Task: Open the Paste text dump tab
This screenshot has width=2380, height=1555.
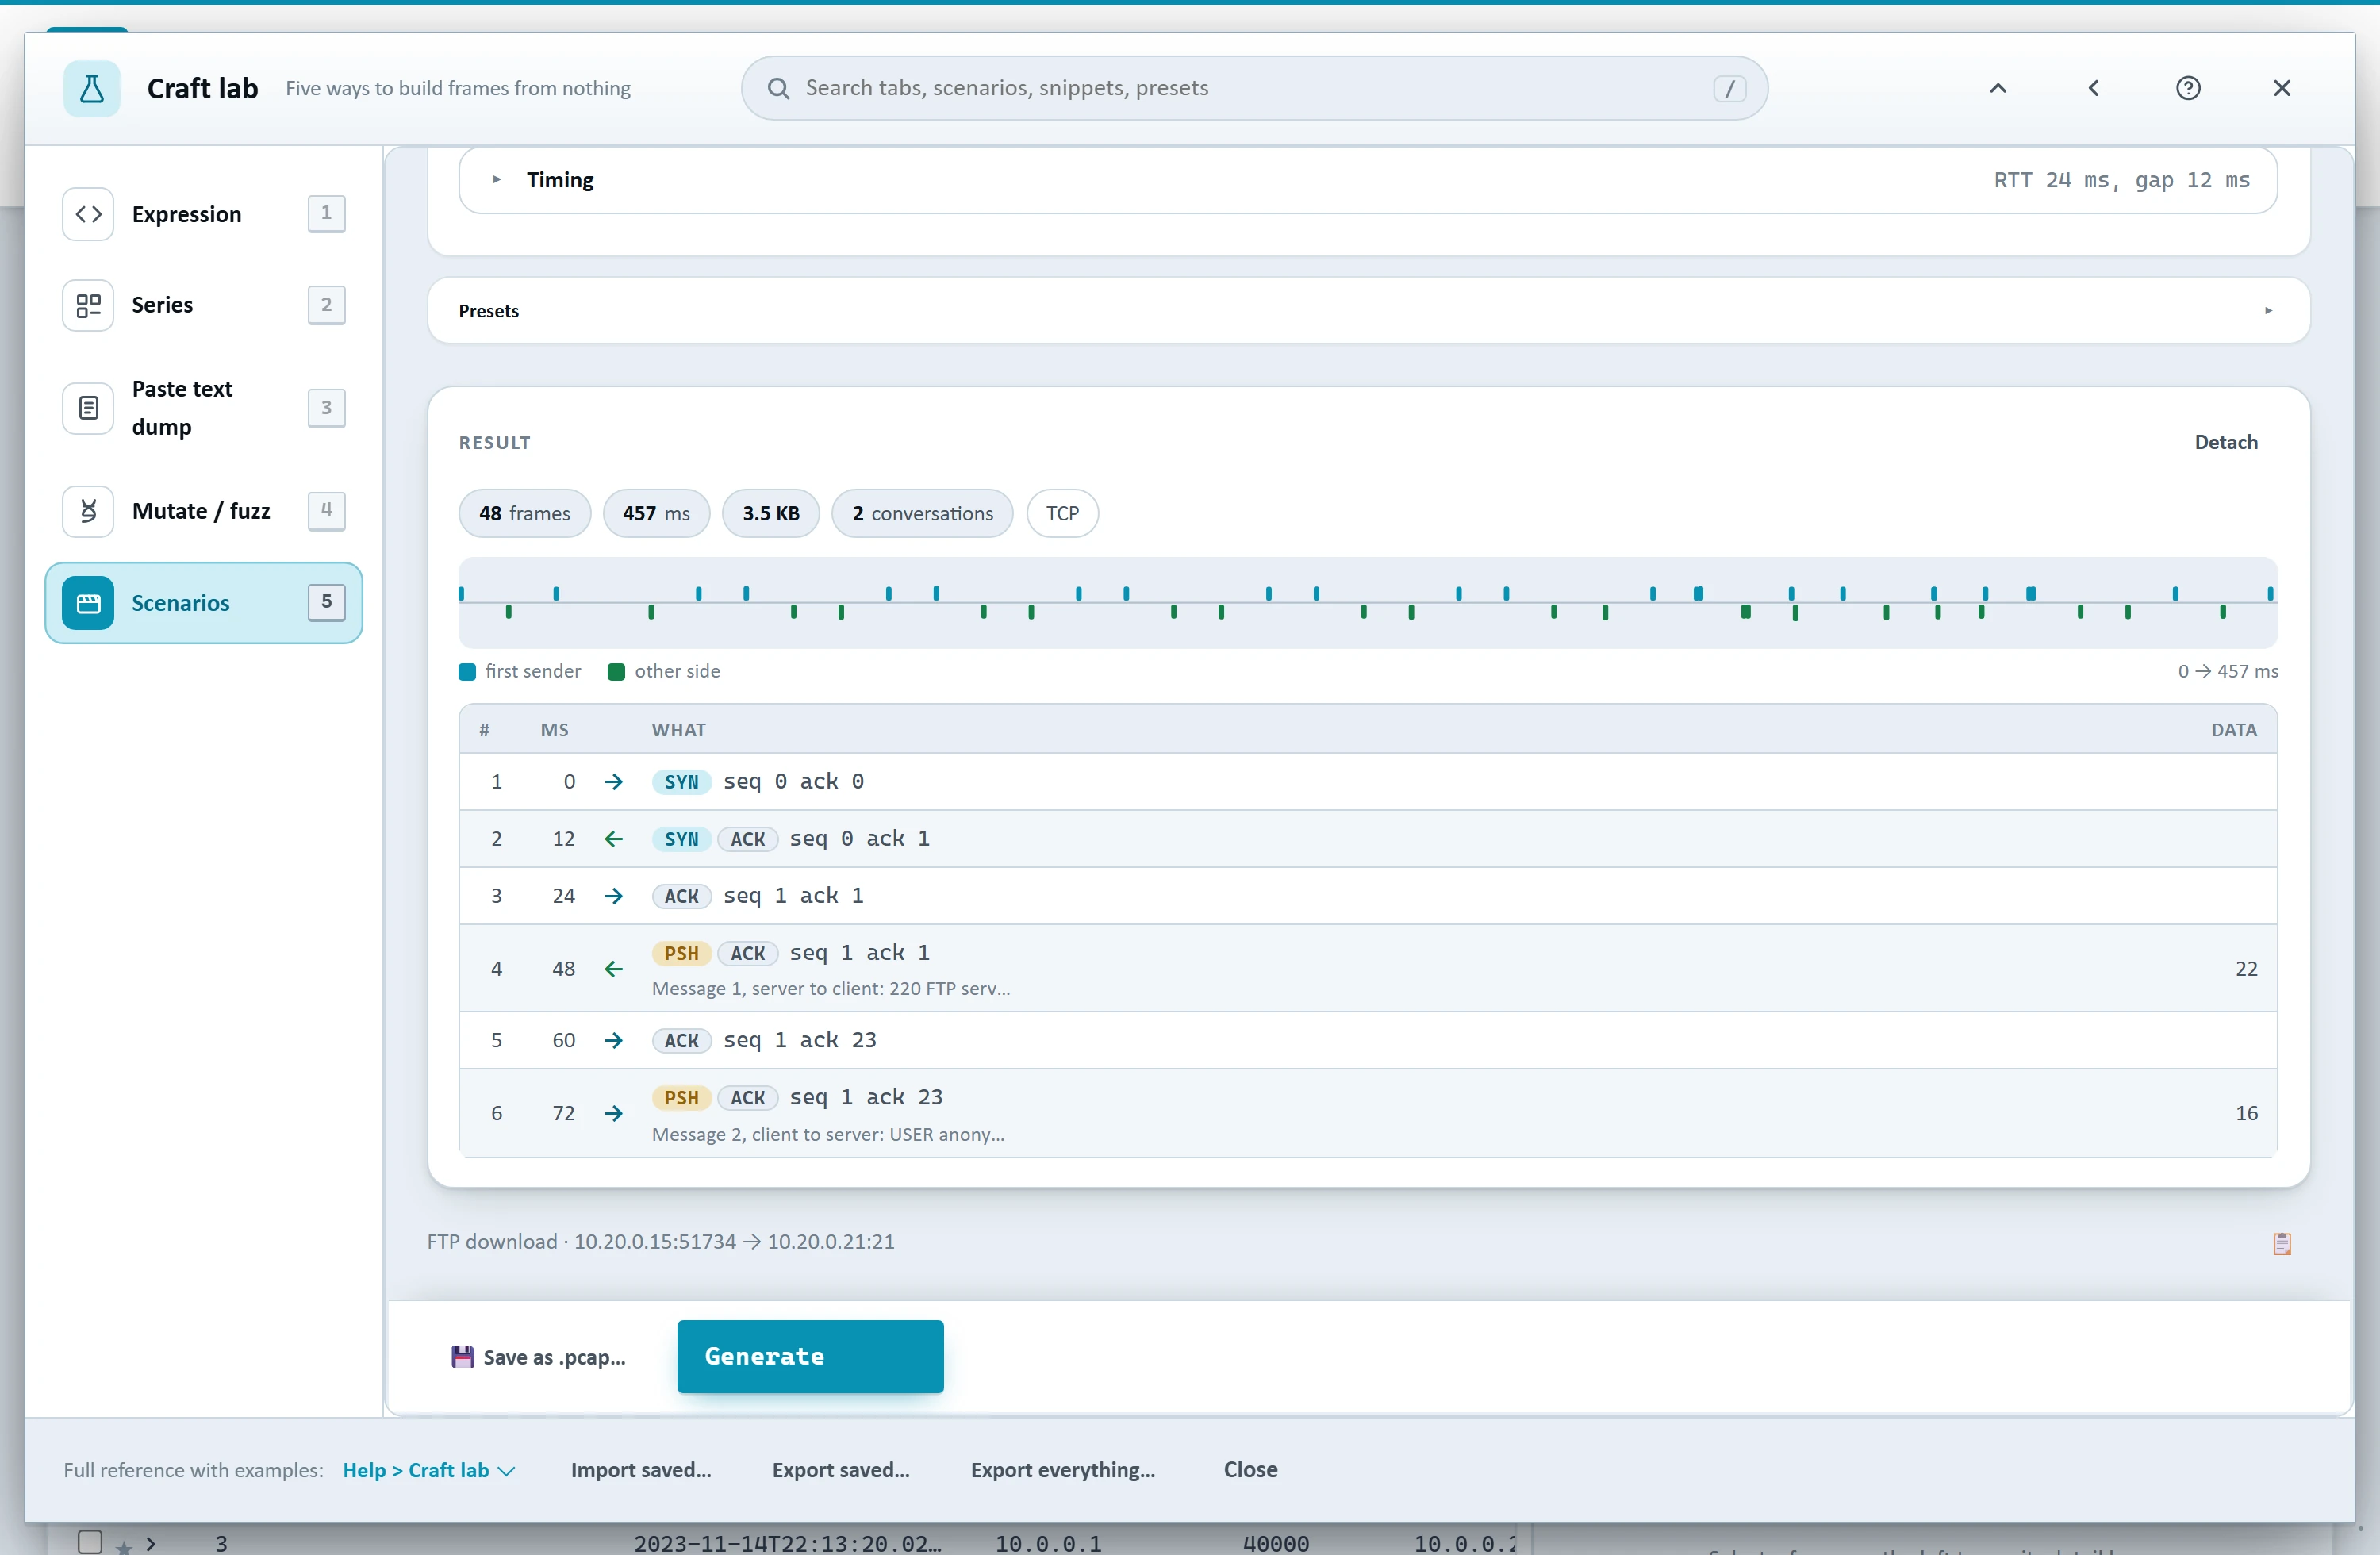Action: click(203, 408)
